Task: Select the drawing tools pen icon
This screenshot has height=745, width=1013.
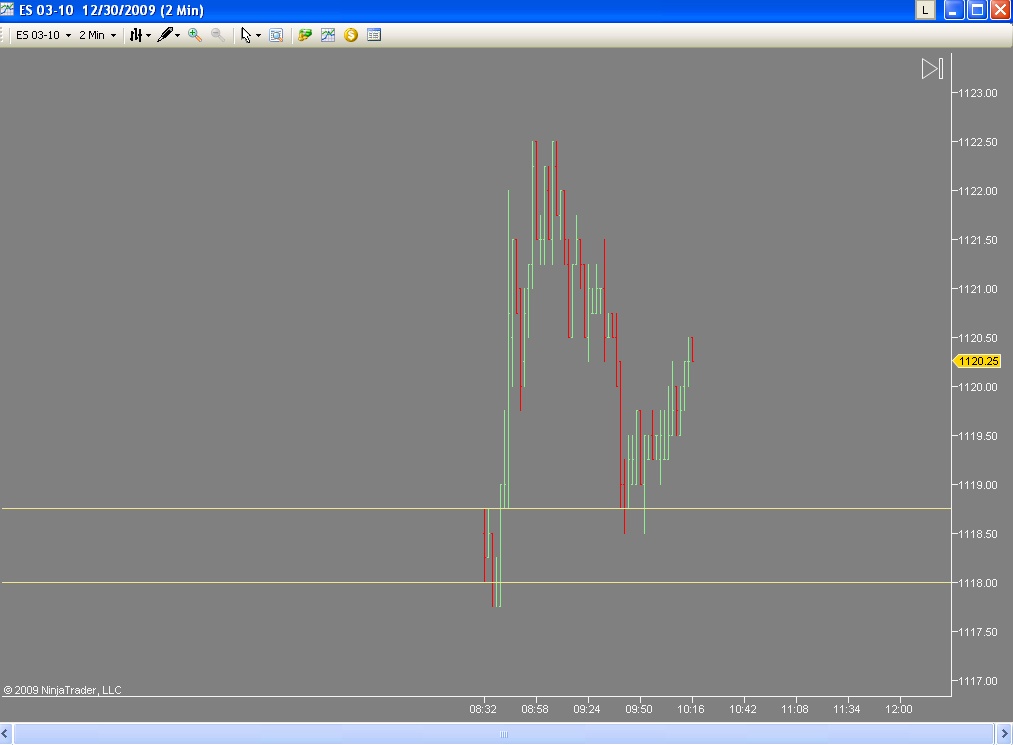Action: [x=165, y=35]
